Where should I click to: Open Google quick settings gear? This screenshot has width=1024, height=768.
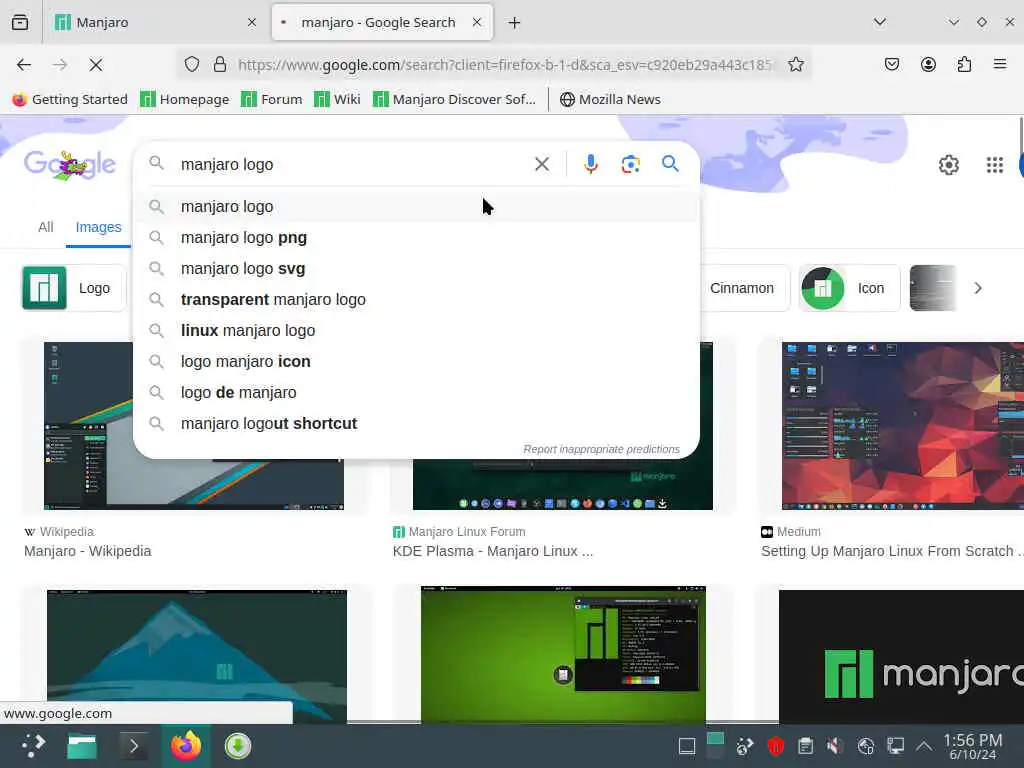click(x=949, y=165)
